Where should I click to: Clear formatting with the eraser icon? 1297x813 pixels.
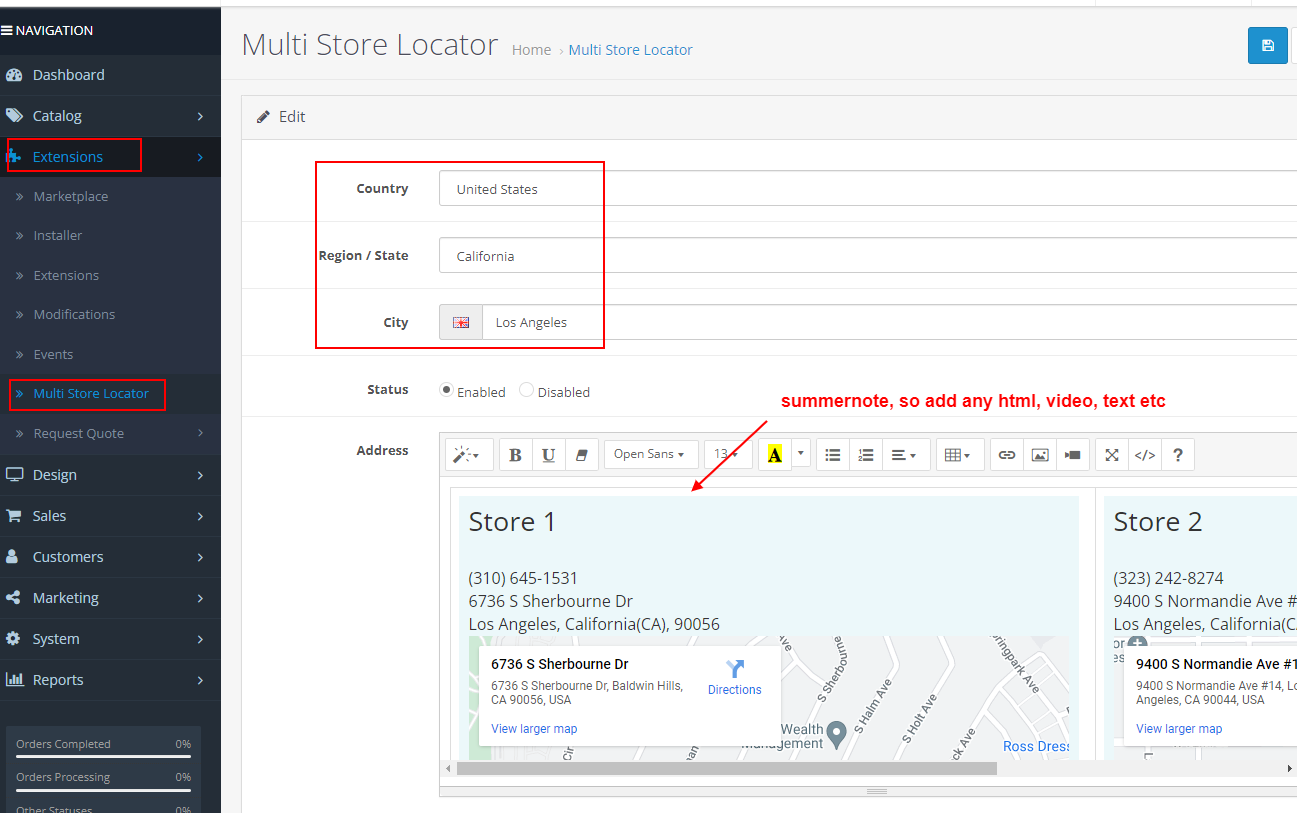tap(581, 454)
